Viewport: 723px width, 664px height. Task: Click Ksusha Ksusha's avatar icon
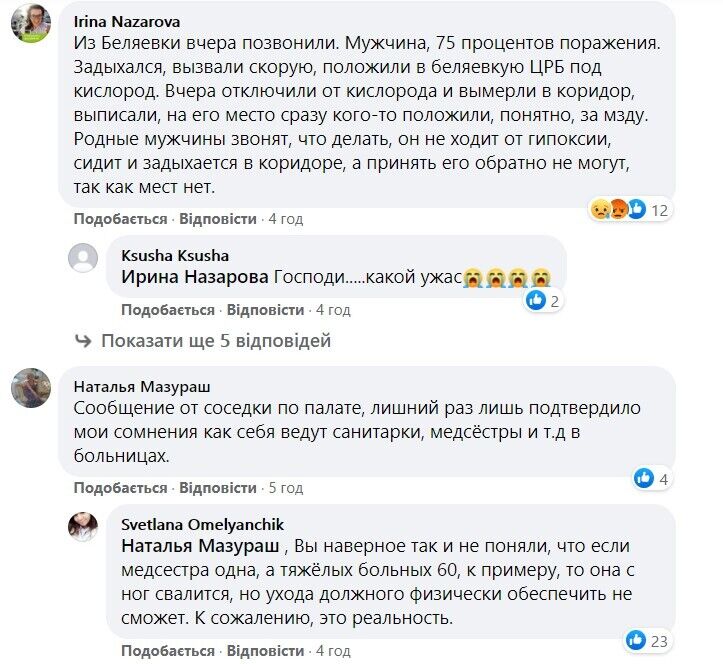click(83, 259)
